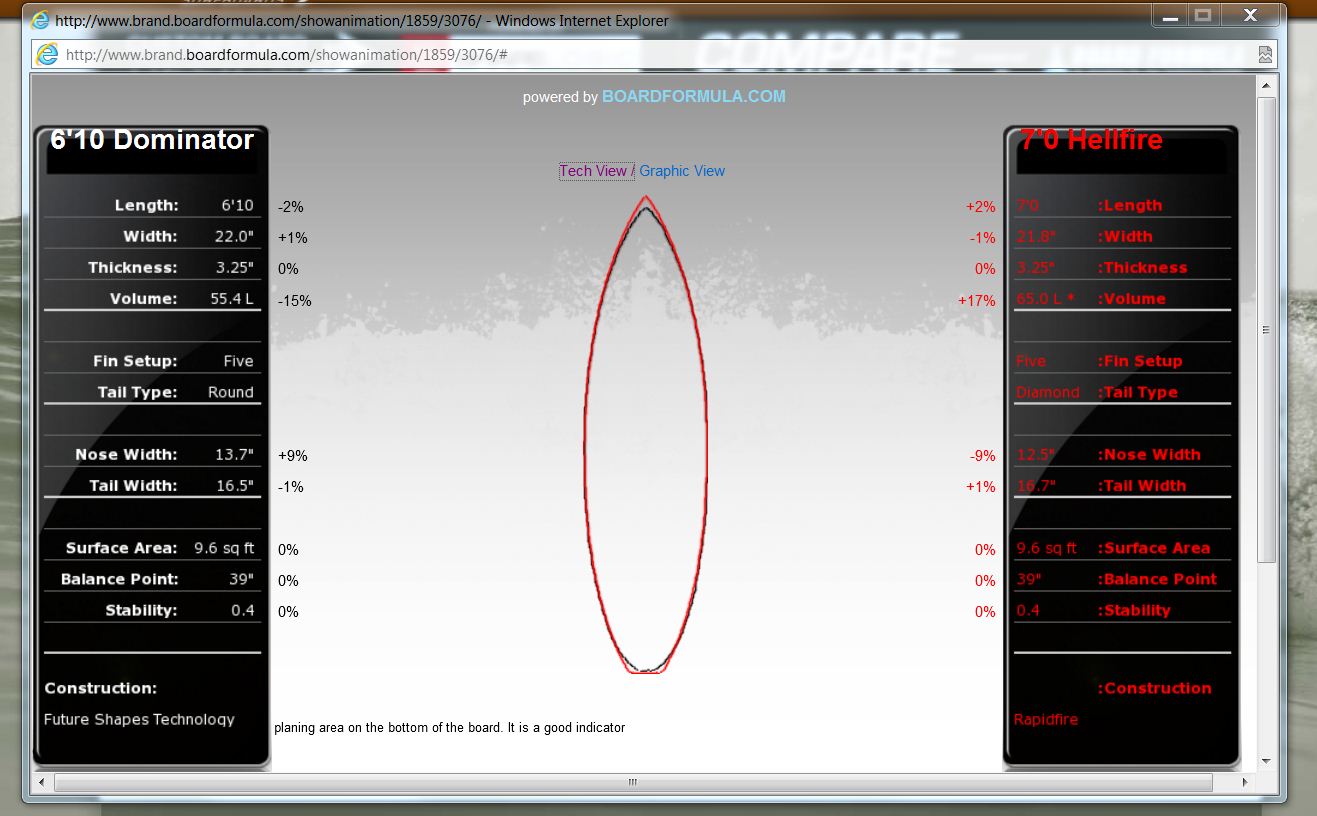Click the Dominator "Surface Area:" label

coord(121,548)
